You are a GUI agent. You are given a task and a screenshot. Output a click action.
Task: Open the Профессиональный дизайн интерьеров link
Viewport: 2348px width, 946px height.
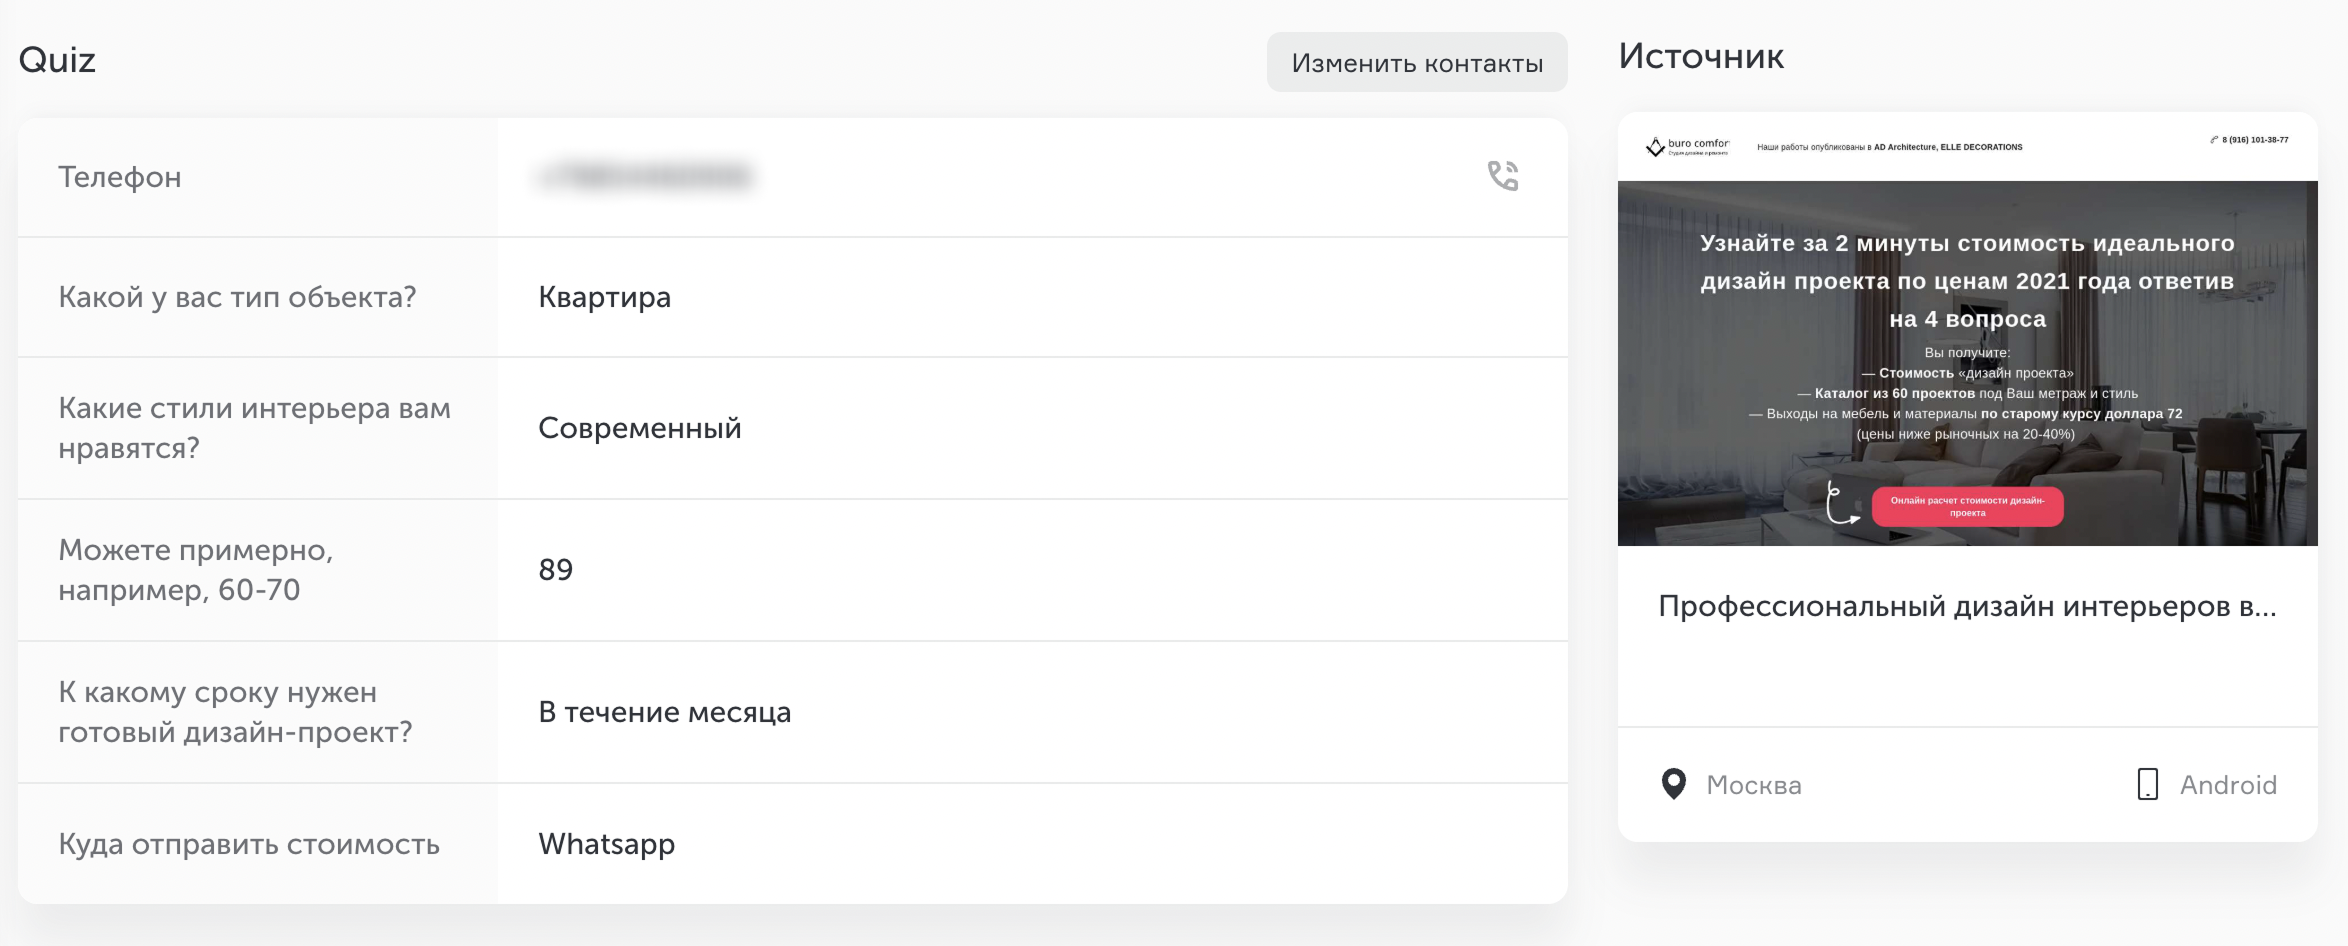(1967, 606)
